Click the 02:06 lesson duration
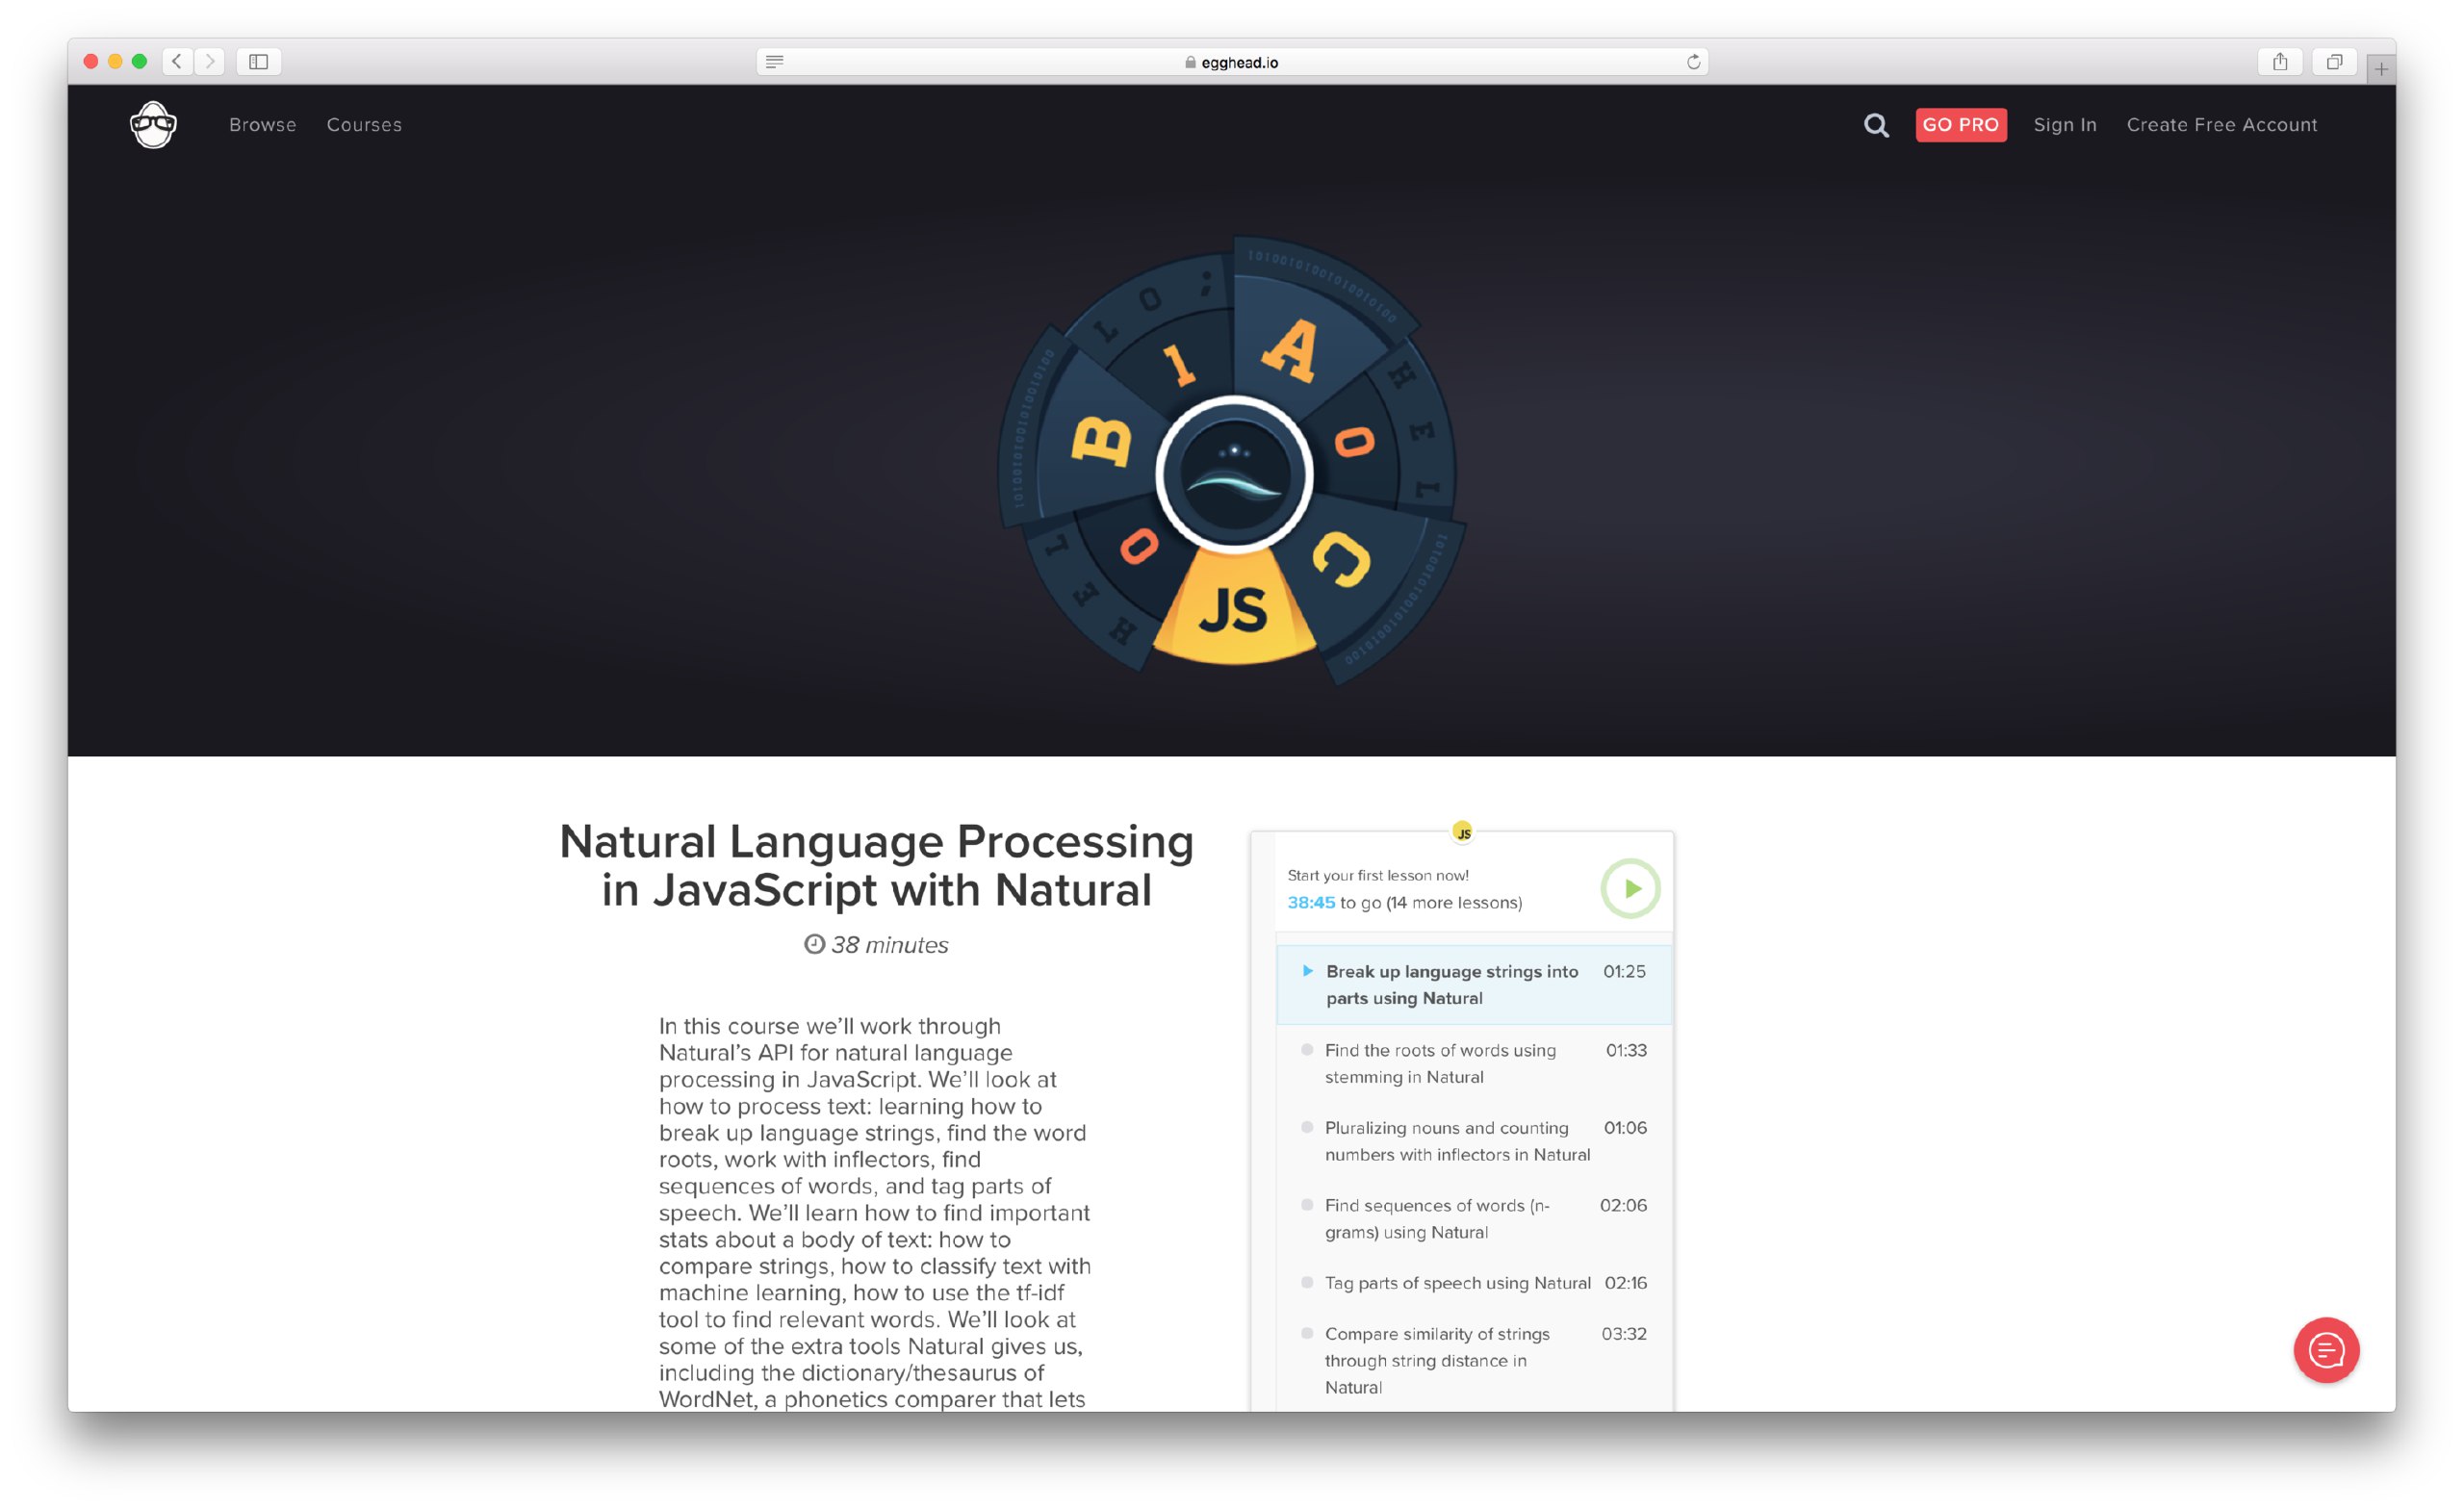The height and width of the screenshot is (1509, 2464). tap(1624, 1206)
